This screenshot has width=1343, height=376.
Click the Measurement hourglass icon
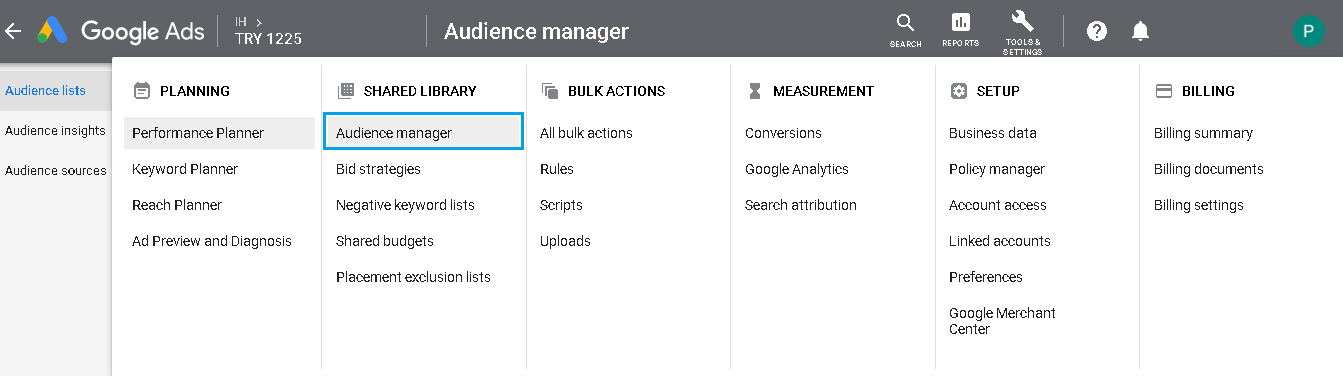(755, 91)
